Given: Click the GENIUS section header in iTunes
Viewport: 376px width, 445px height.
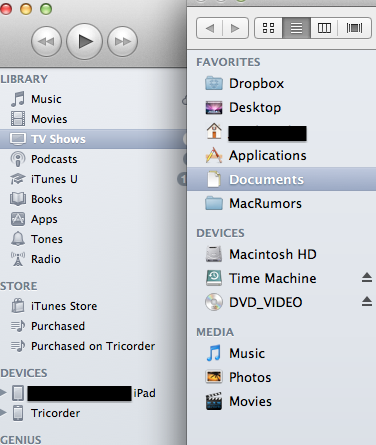Looking at the screenshot, I should coord(21,440).
